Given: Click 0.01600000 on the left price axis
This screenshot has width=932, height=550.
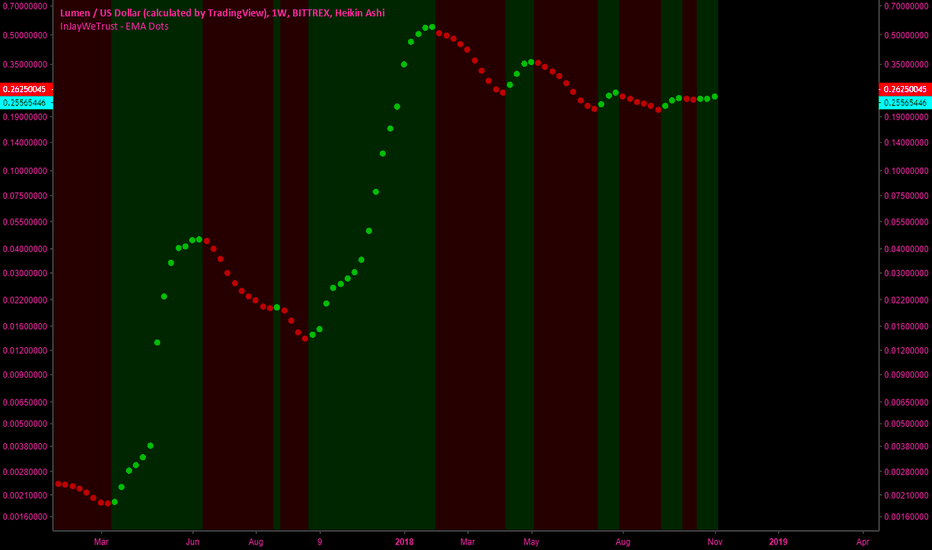Looking at the screenshot, I should pyautogui.click(x=25, y=326).
